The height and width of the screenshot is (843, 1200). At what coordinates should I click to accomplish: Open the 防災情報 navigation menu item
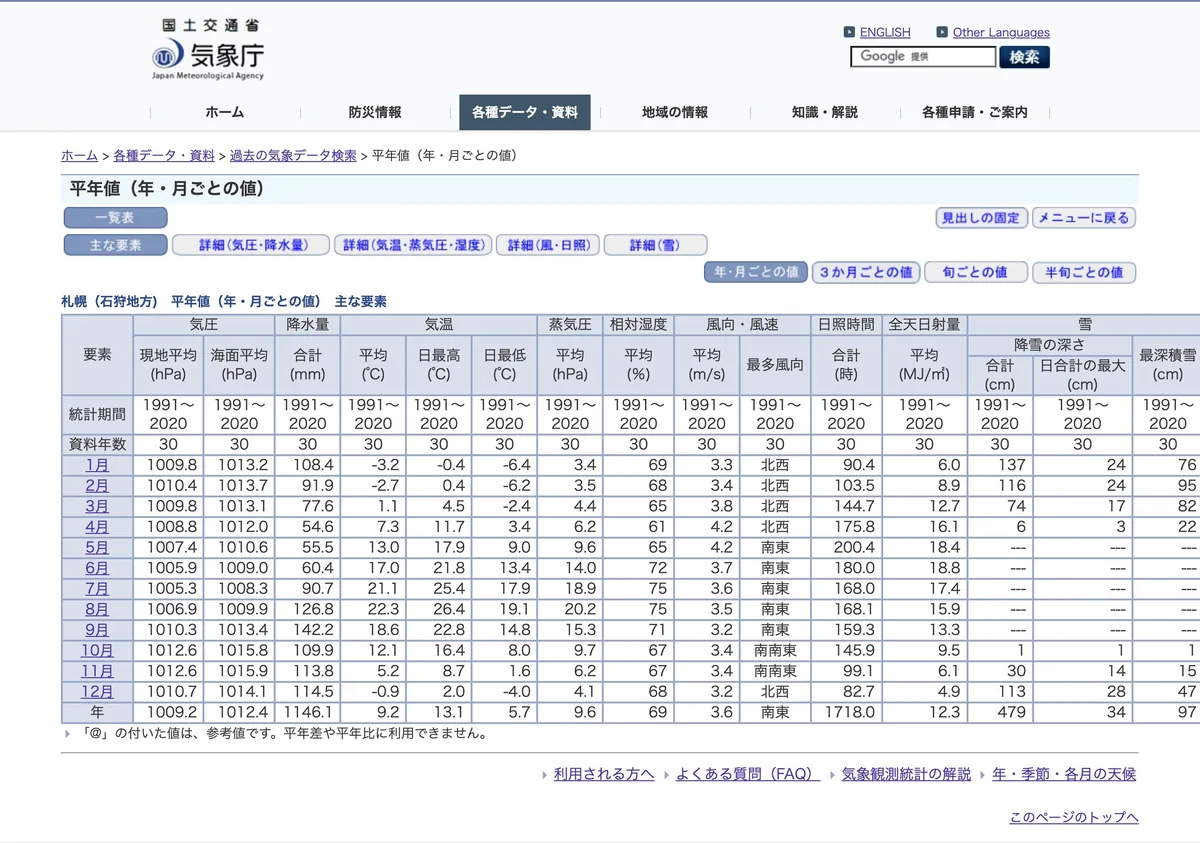click(375, 112)
